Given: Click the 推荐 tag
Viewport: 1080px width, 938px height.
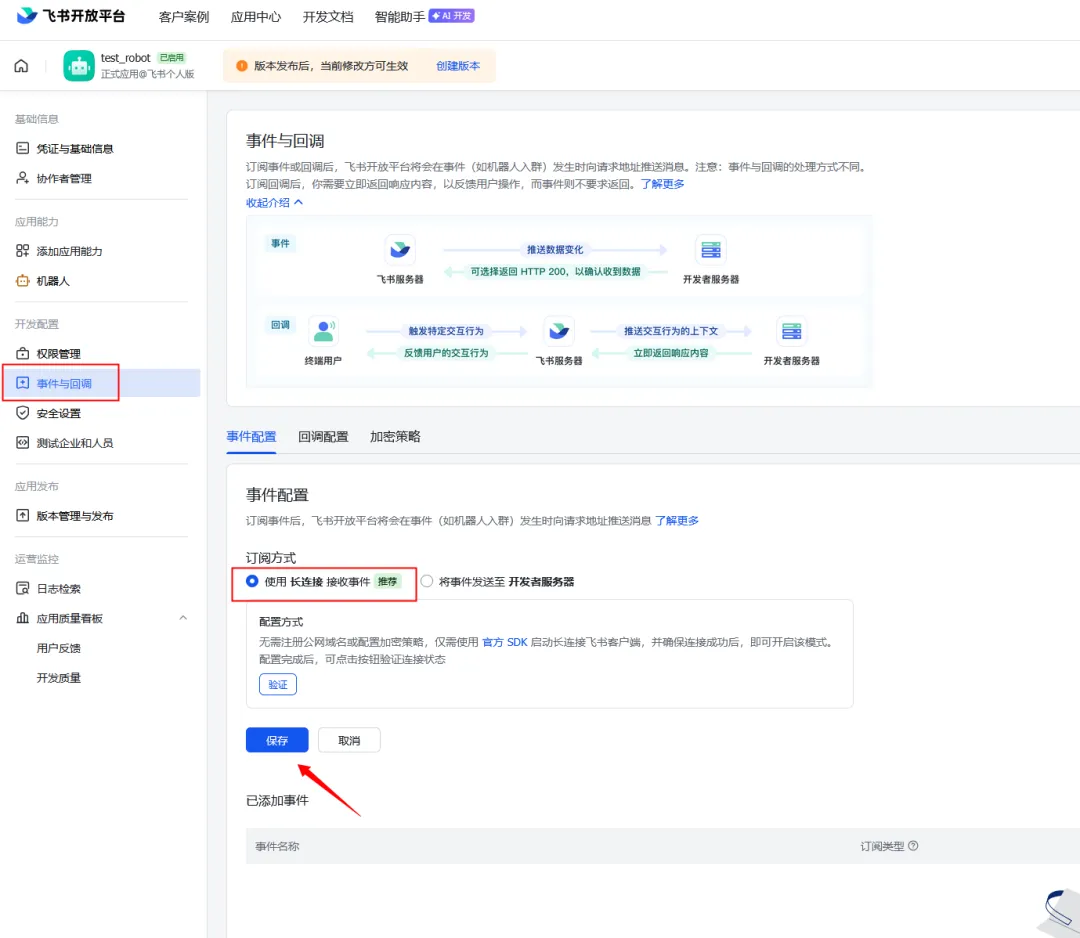Looking at the screenshot, I should [388, 582].
